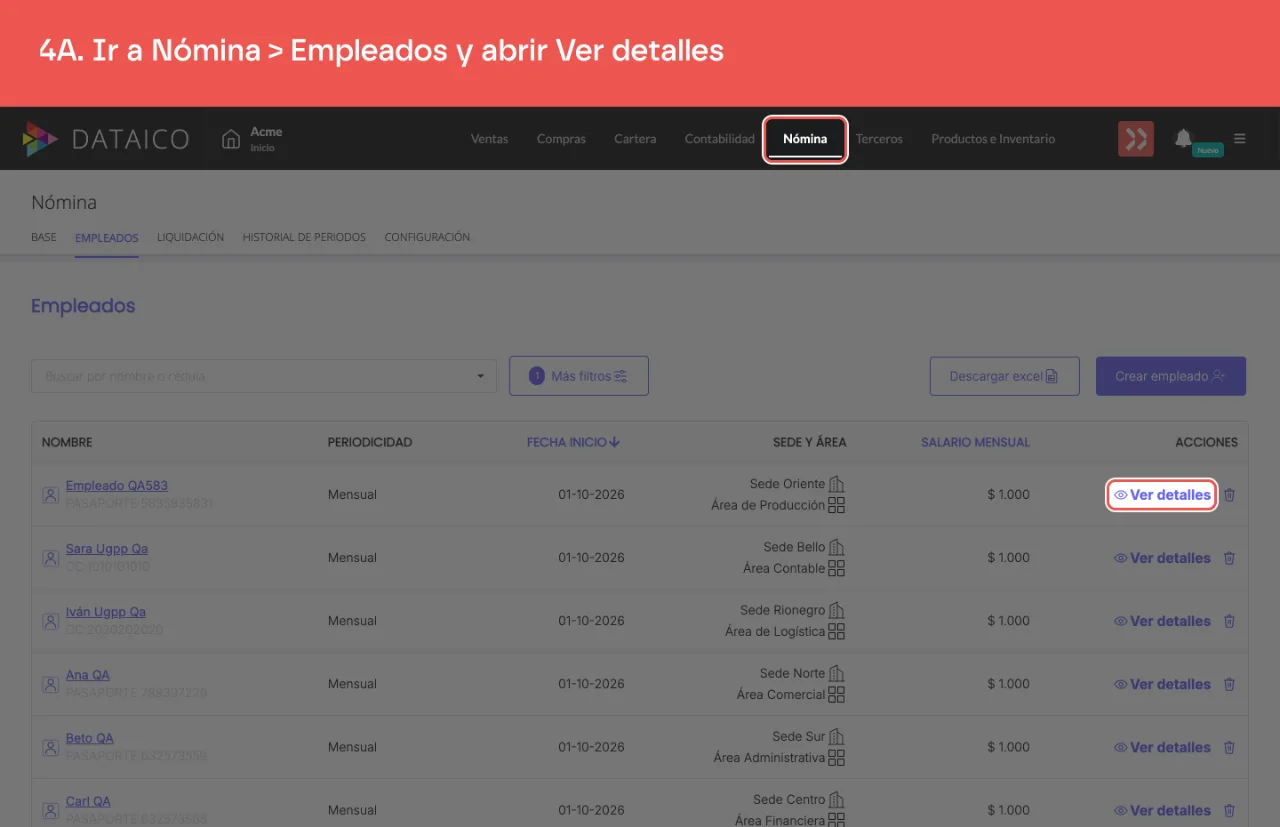
Task: Select the Nómina menu item
Action: tap(805, 139)
